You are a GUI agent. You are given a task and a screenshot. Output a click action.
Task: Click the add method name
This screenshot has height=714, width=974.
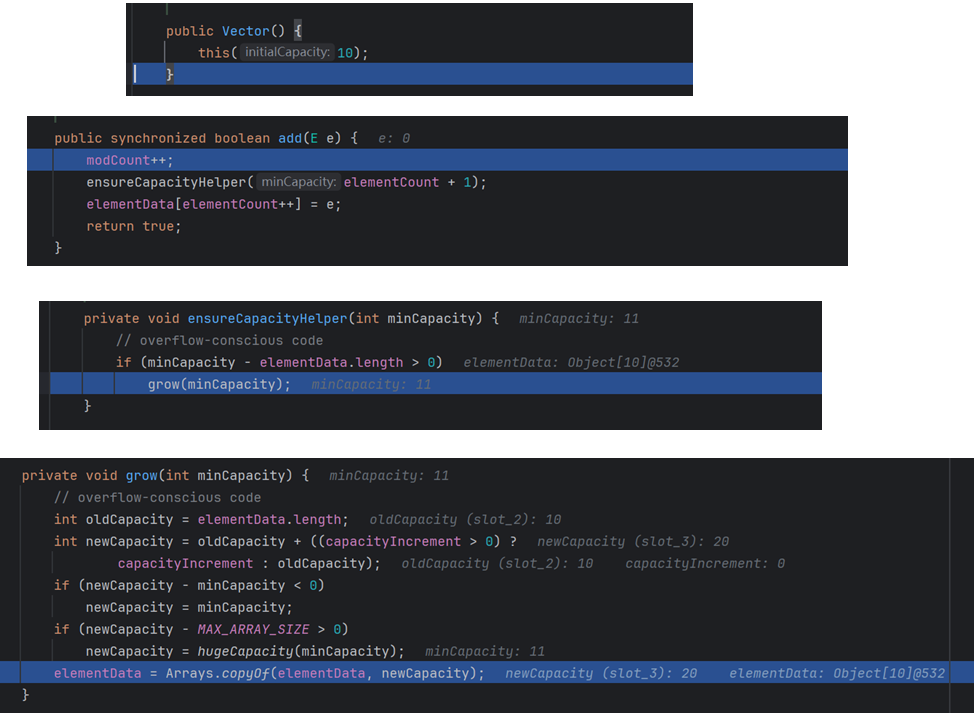pos(289,138)
